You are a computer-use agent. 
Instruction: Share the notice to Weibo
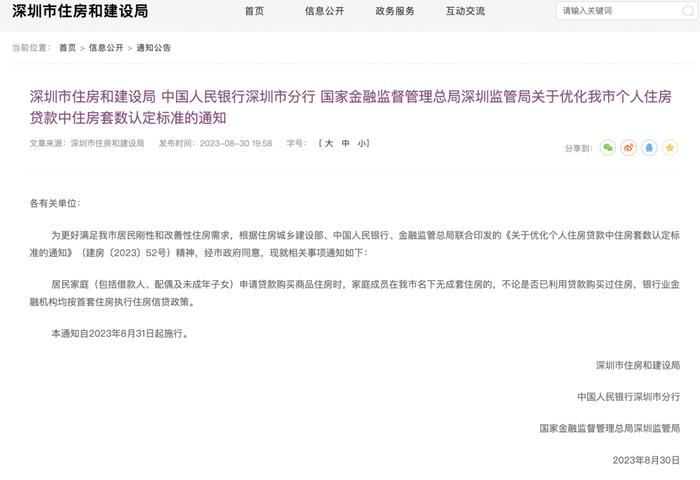click(x=628, y=148)
